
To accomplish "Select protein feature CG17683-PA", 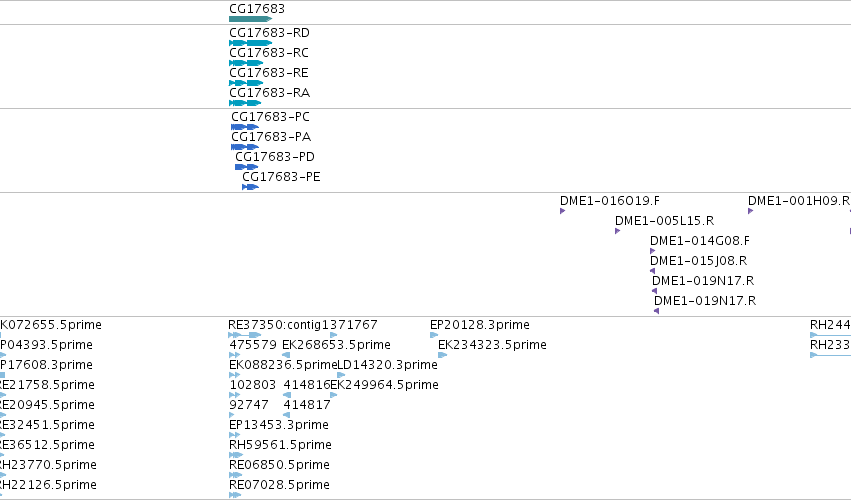I will pos(245,147).
